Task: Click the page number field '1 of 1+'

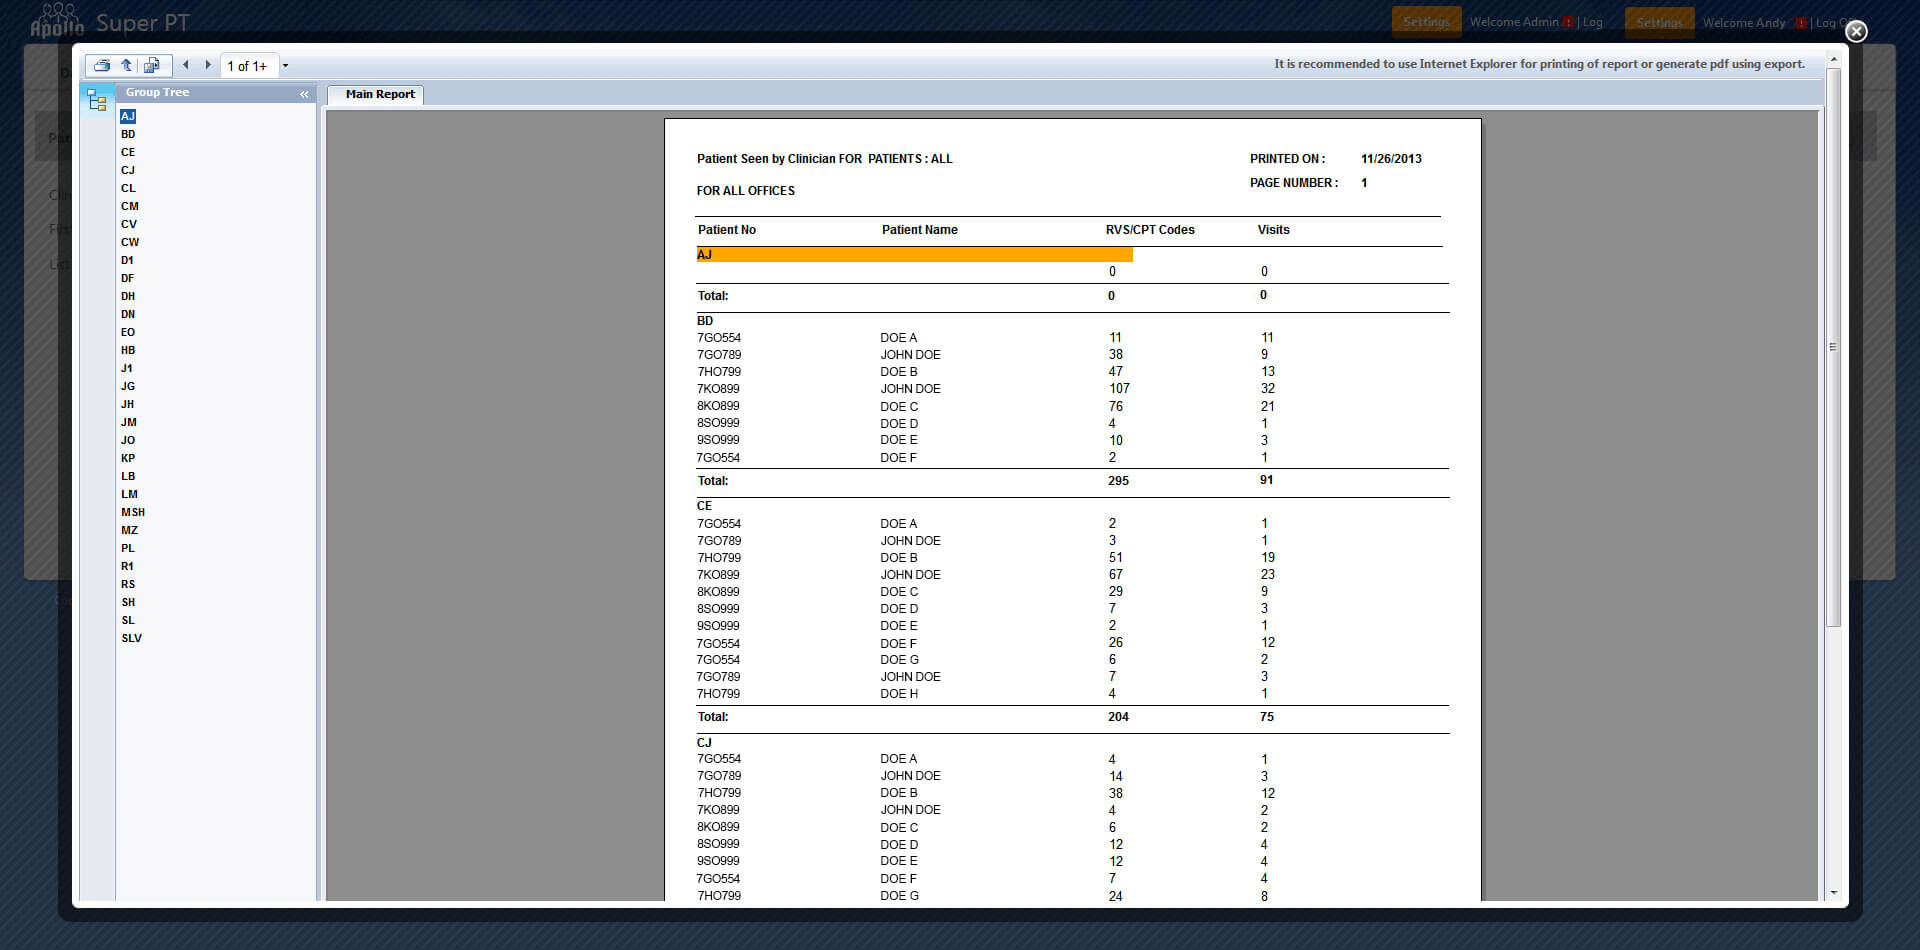Action: pyautogui.click(x=247, y=66)
